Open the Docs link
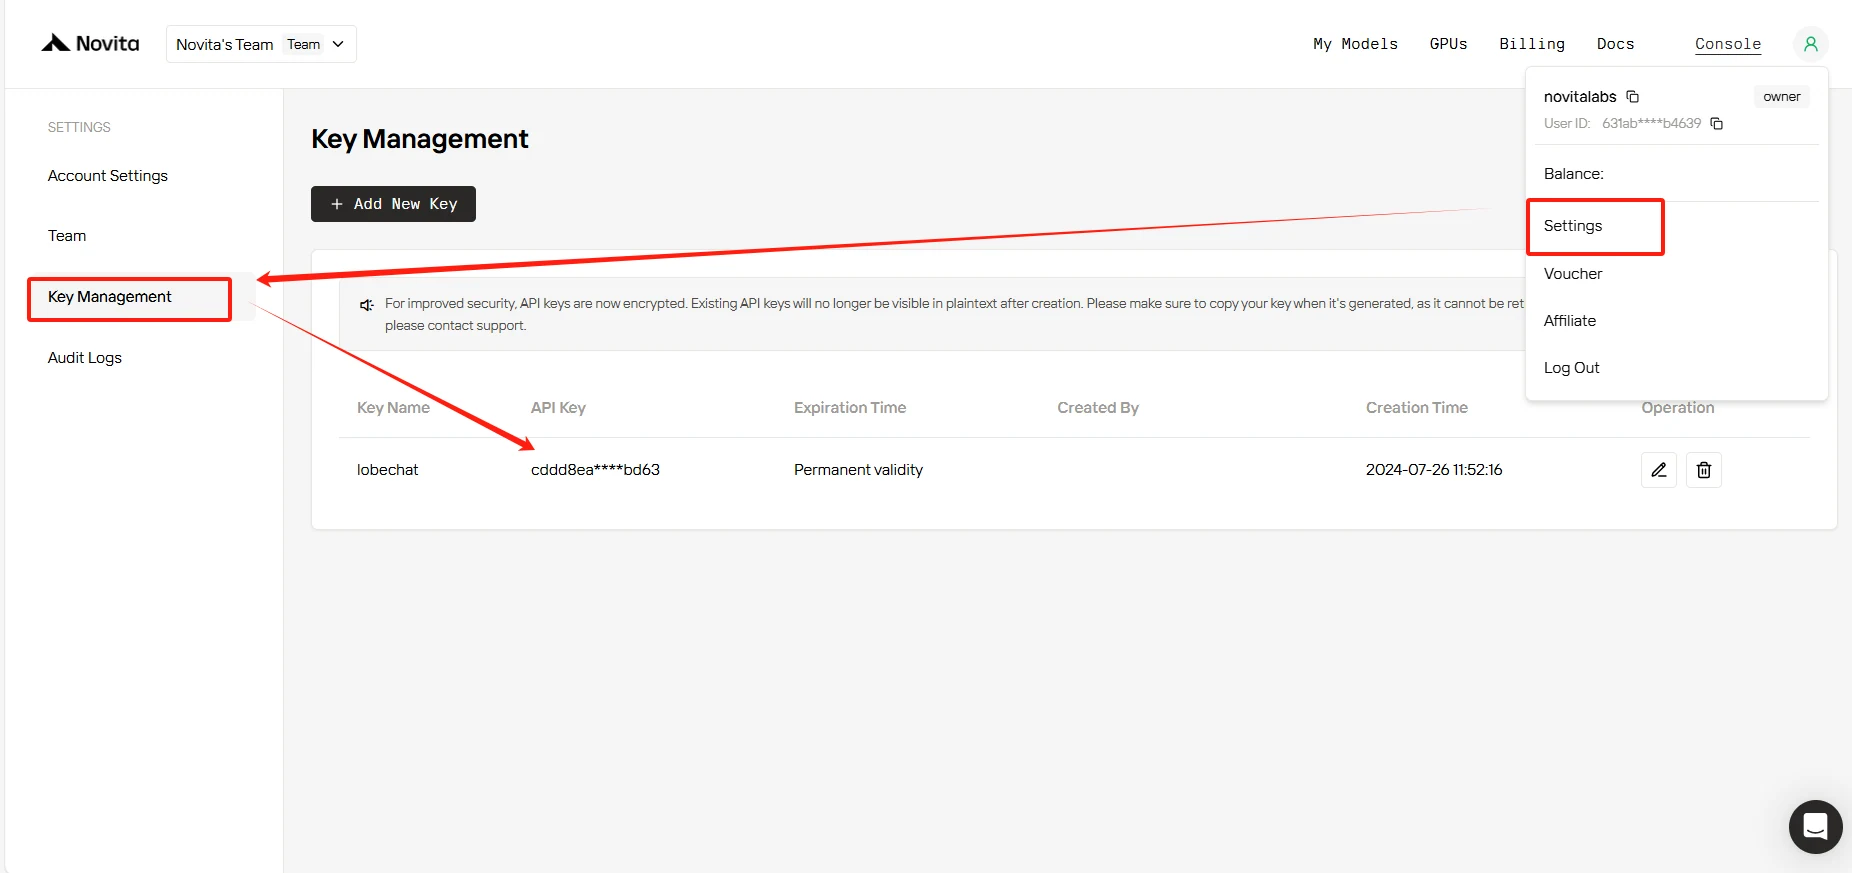1852x873 pixels. 1615,44
